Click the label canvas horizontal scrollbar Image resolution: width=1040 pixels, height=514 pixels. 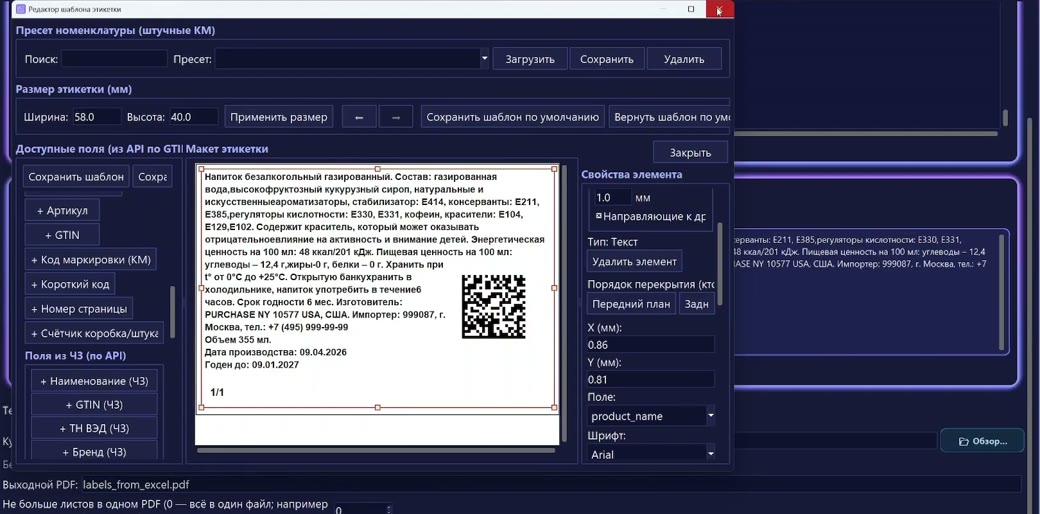click(375, 450)
